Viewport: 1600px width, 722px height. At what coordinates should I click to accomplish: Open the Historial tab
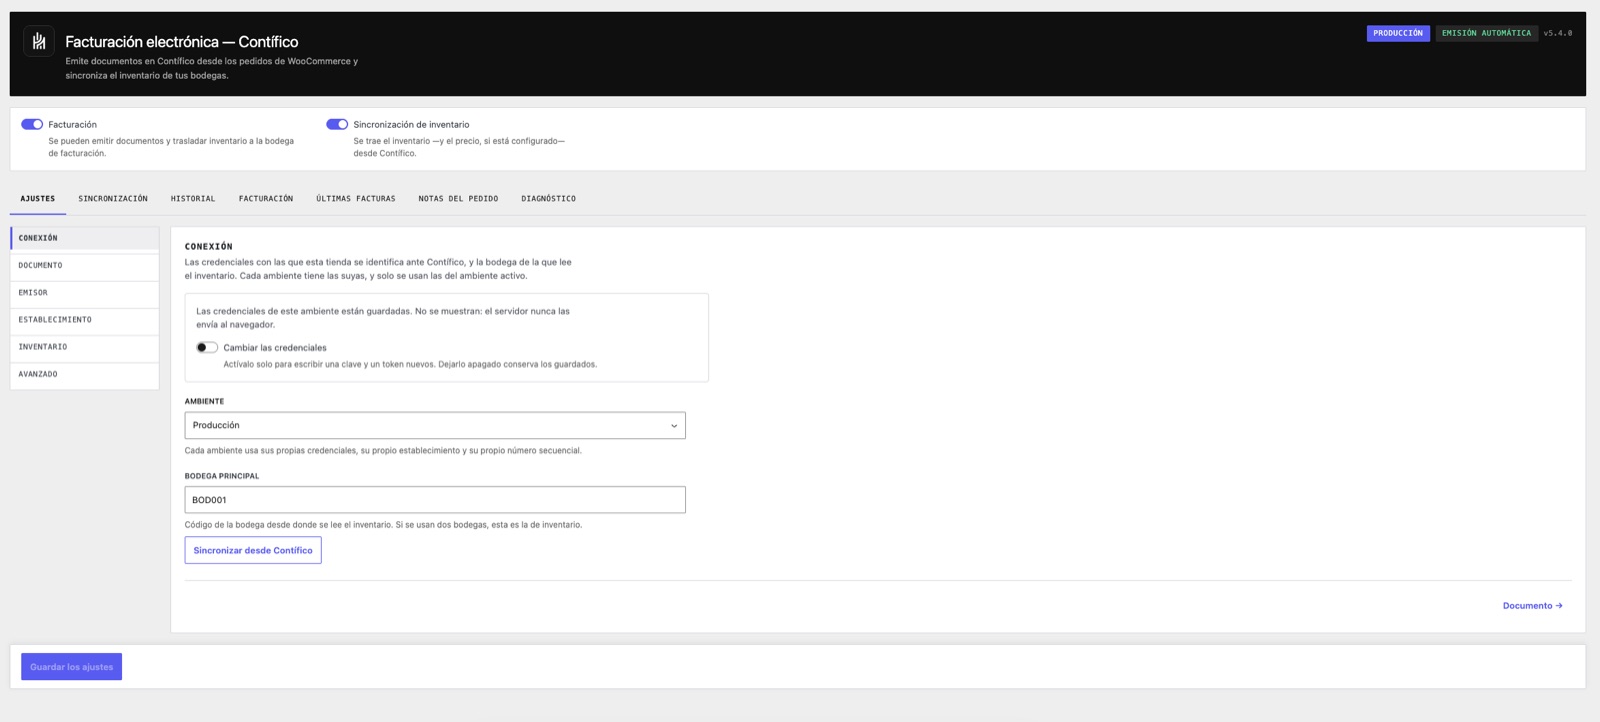(193, 199)
